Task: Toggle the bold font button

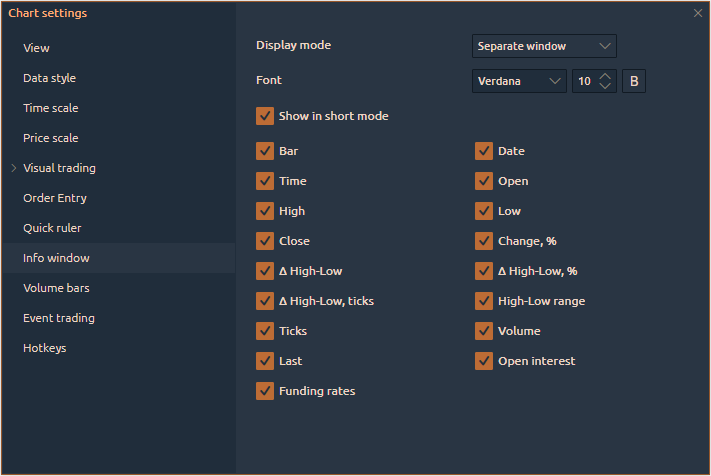Action: coord(634,81)
